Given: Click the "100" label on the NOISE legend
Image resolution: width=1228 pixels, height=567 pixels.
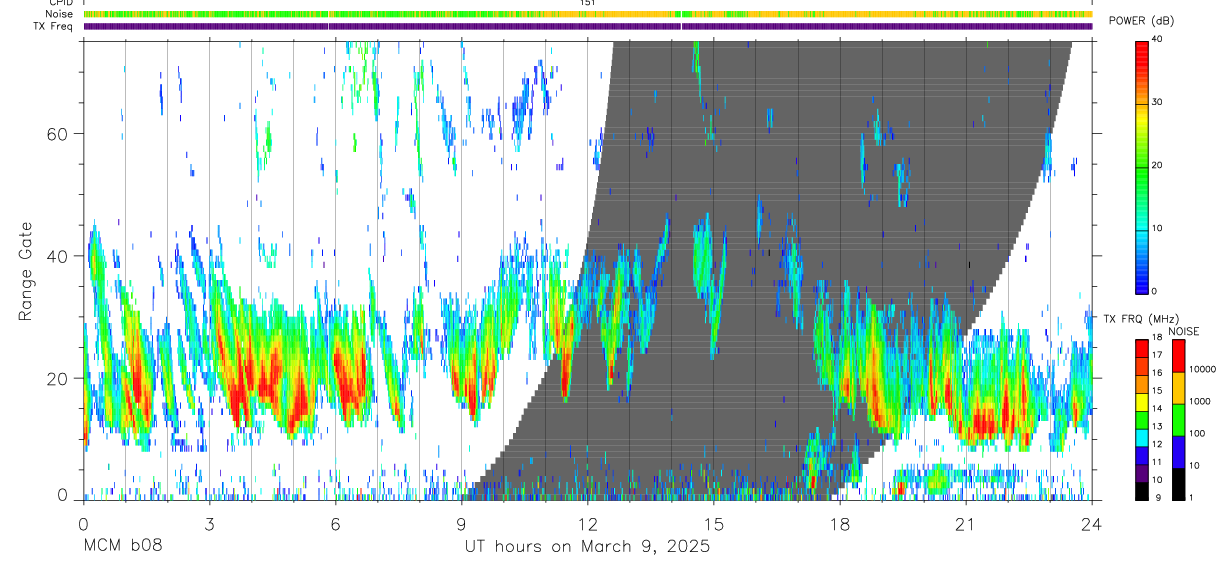Looking at the screenshot, I should click(1197, 433).
